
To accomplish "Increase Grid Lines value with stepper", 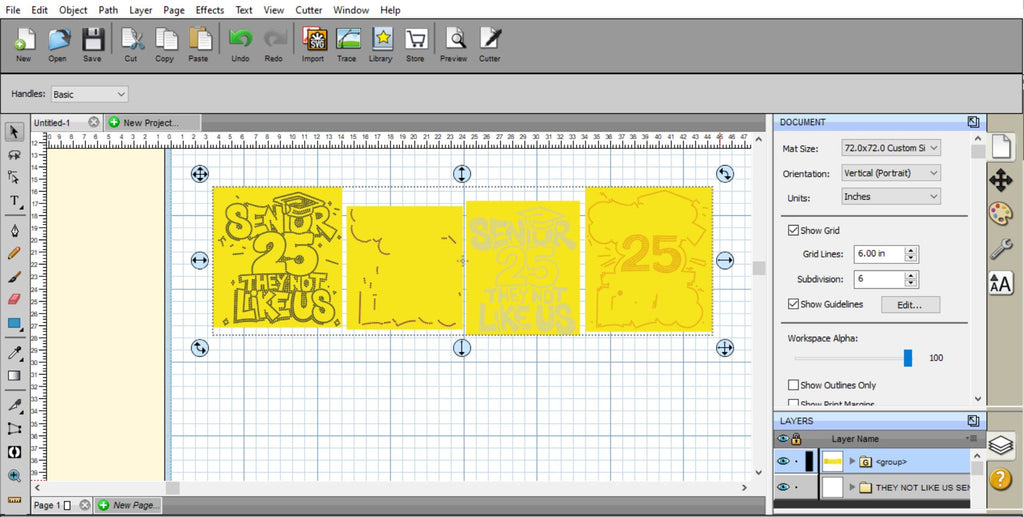I will 910,251.
